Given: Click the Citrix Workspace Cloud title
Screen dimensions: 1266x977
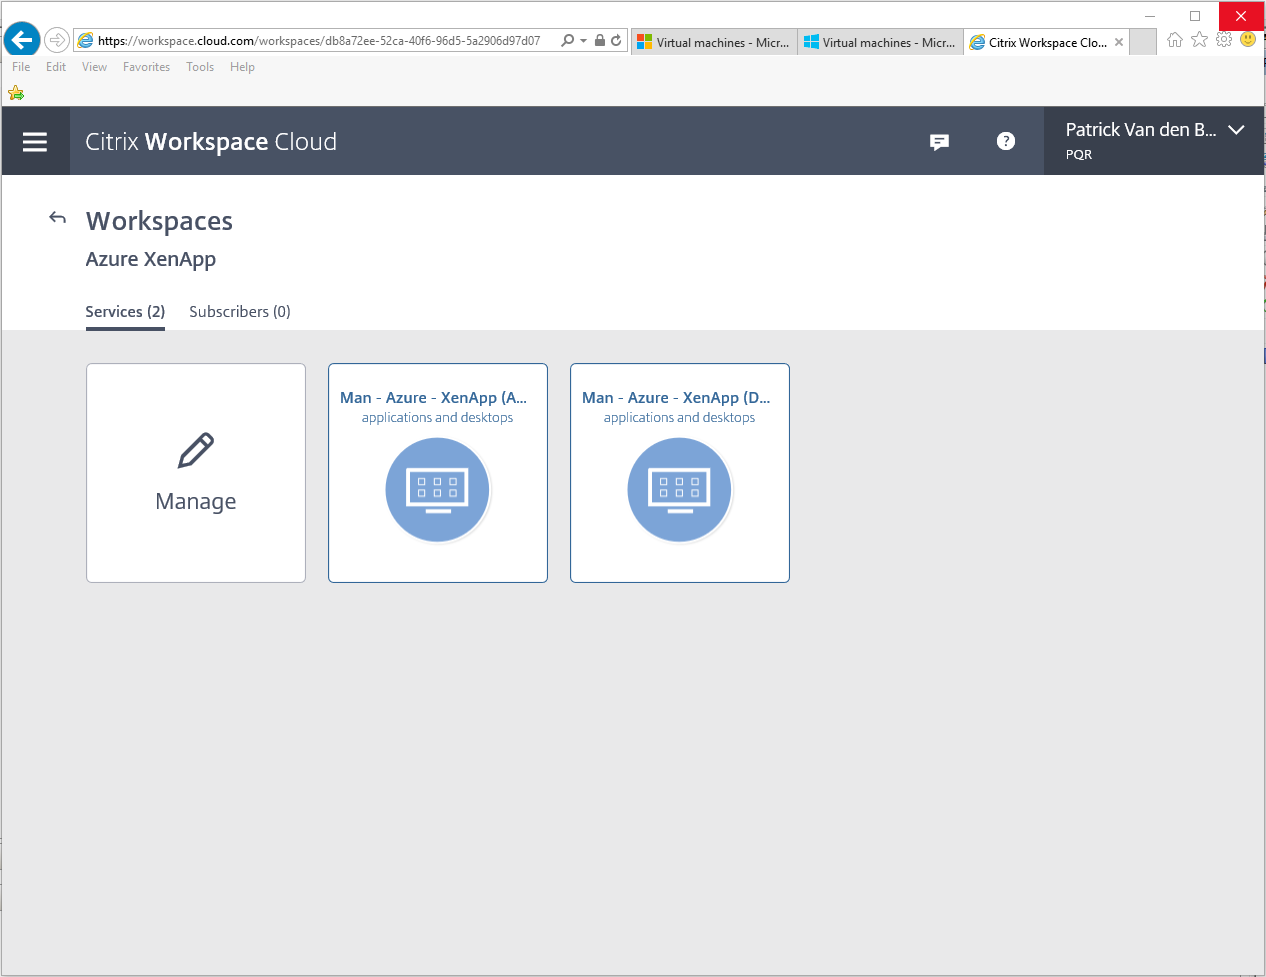Looking at the screenshot, I should tap(211, 142).
